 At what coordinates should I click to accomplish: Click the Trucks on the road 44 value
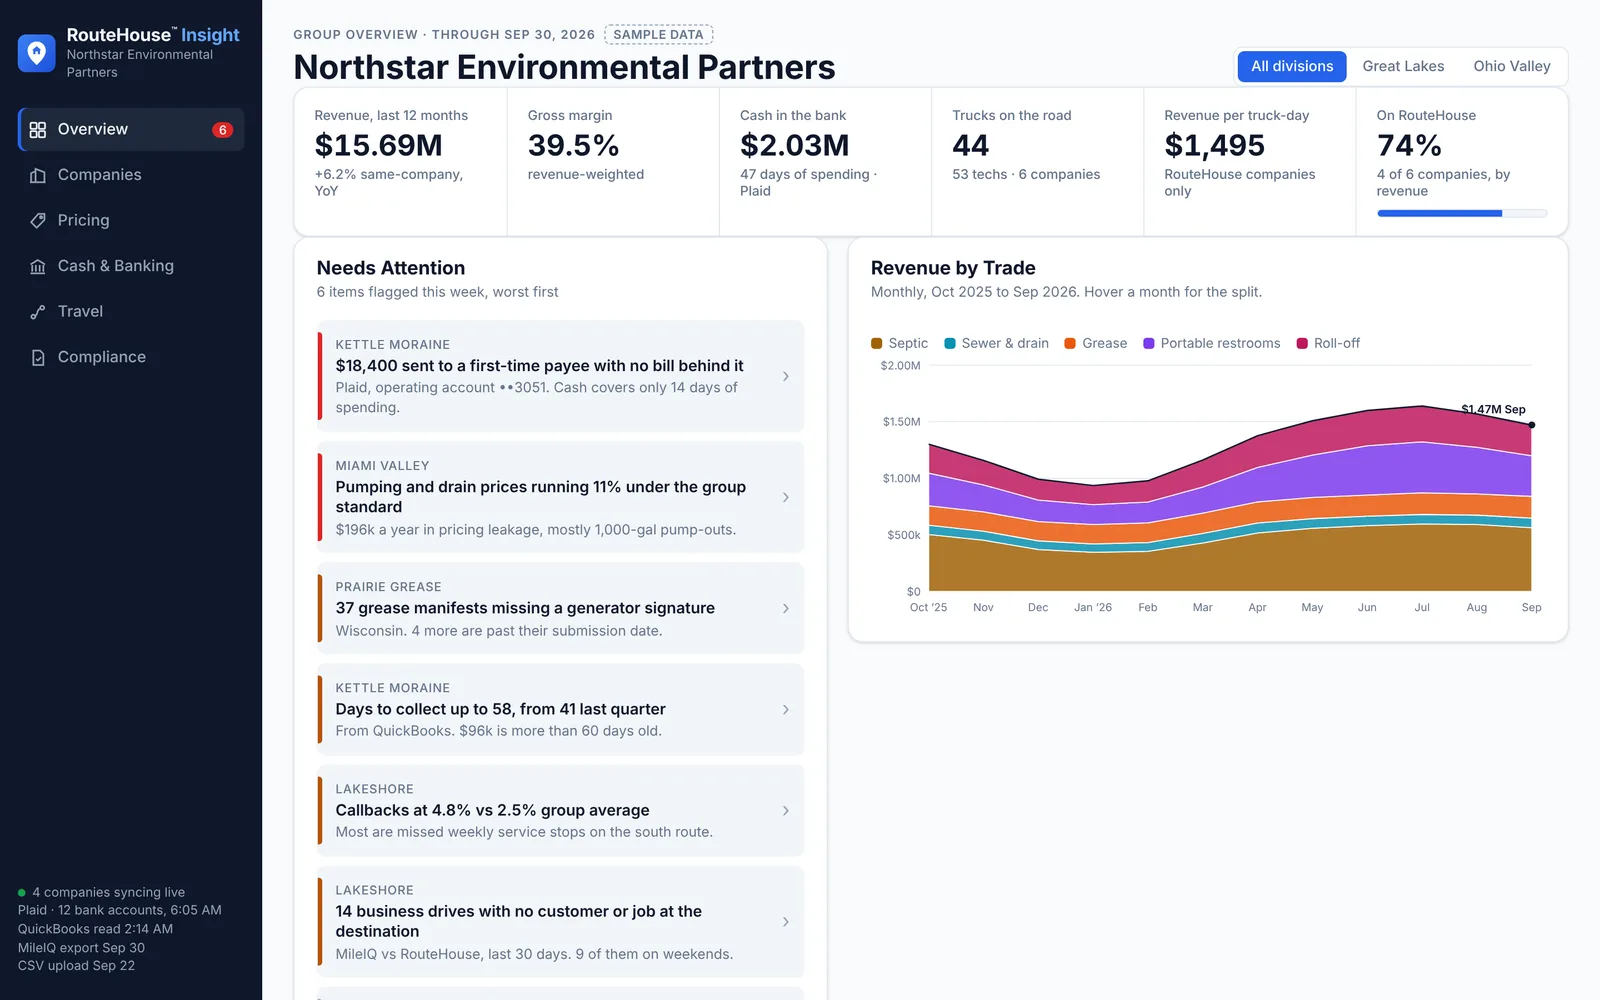click(971, 146)
